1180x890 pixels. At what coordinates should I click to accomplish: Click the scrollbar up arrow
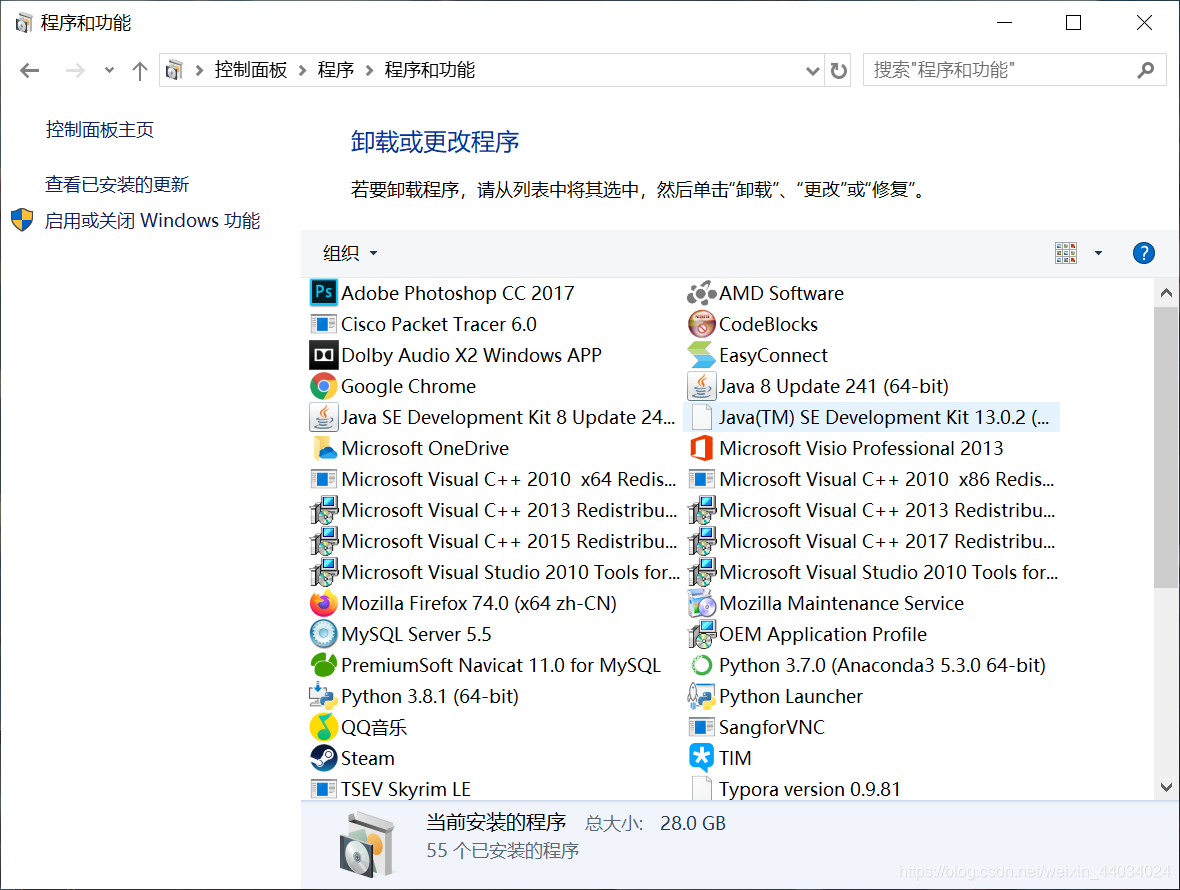pyautogui.click(x=1166, y=293)
